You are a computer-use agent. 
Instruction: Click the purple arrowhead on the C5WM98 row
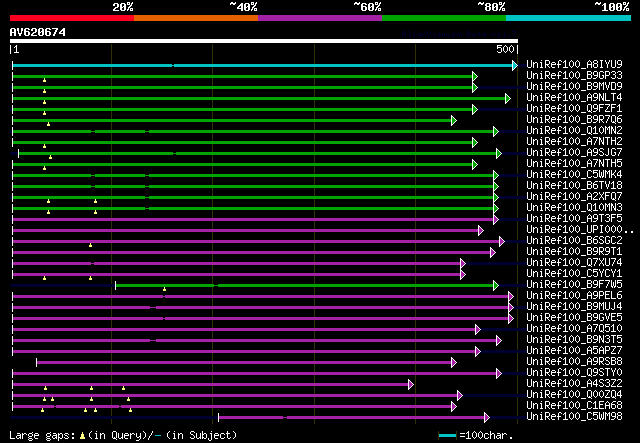point(486,417)
